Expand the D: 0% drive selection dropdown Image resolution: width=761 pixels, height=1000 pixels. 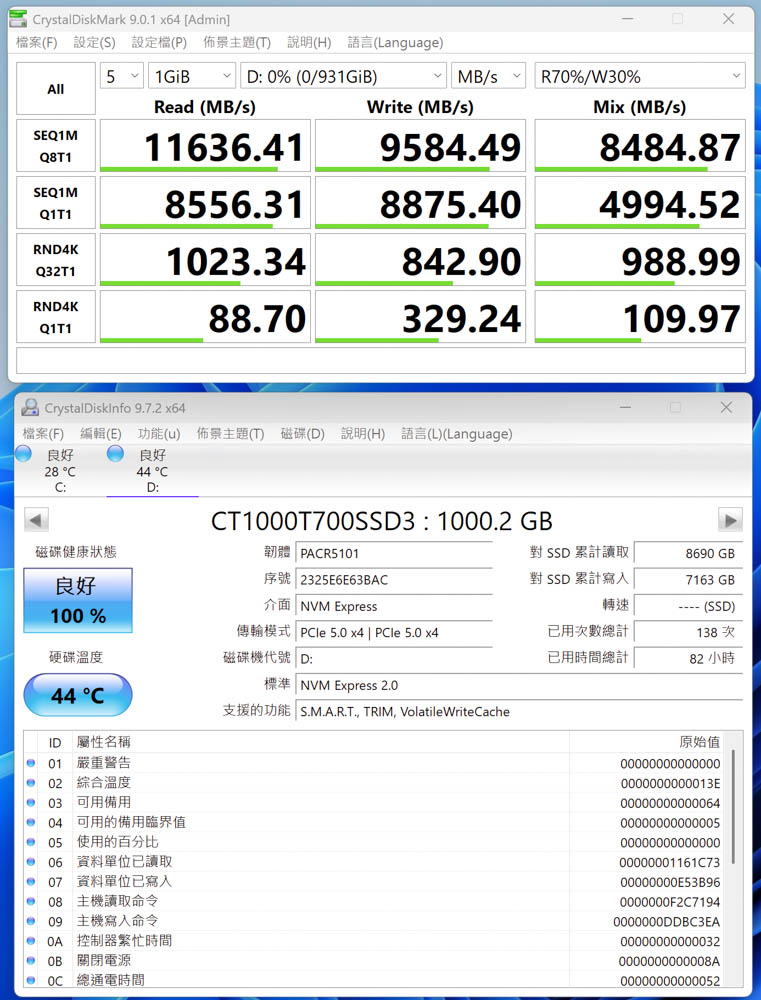click(343, 76)
